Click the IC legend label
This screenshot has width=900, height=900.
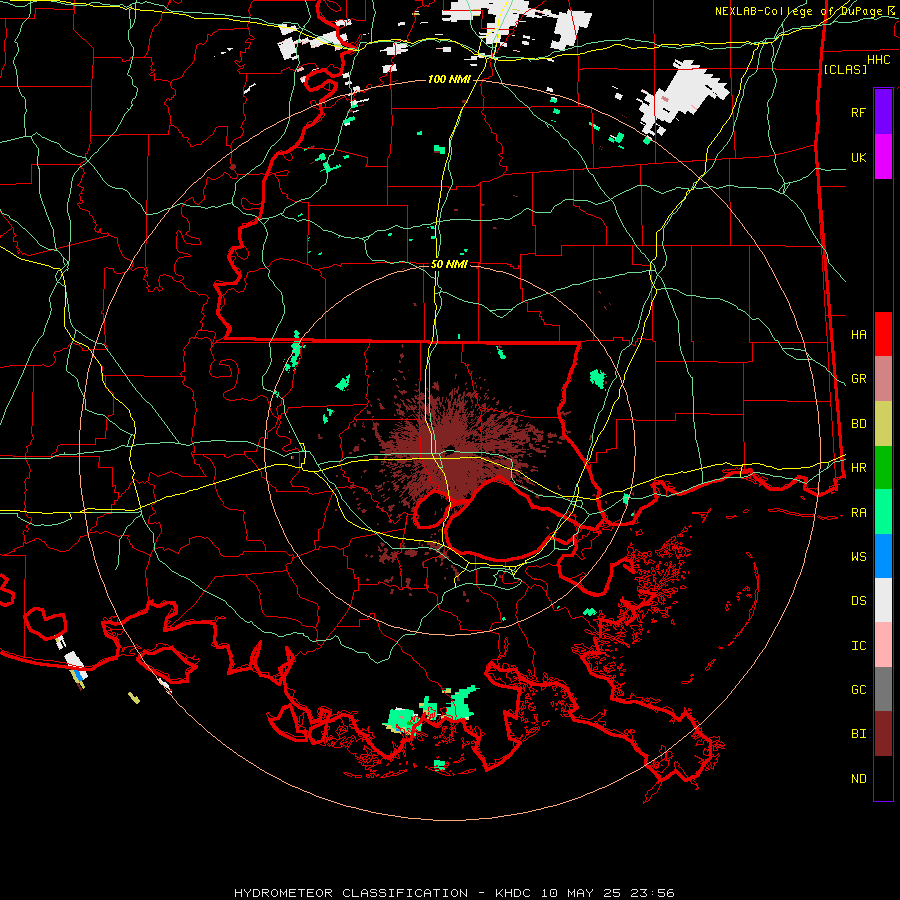pos(858,646)
